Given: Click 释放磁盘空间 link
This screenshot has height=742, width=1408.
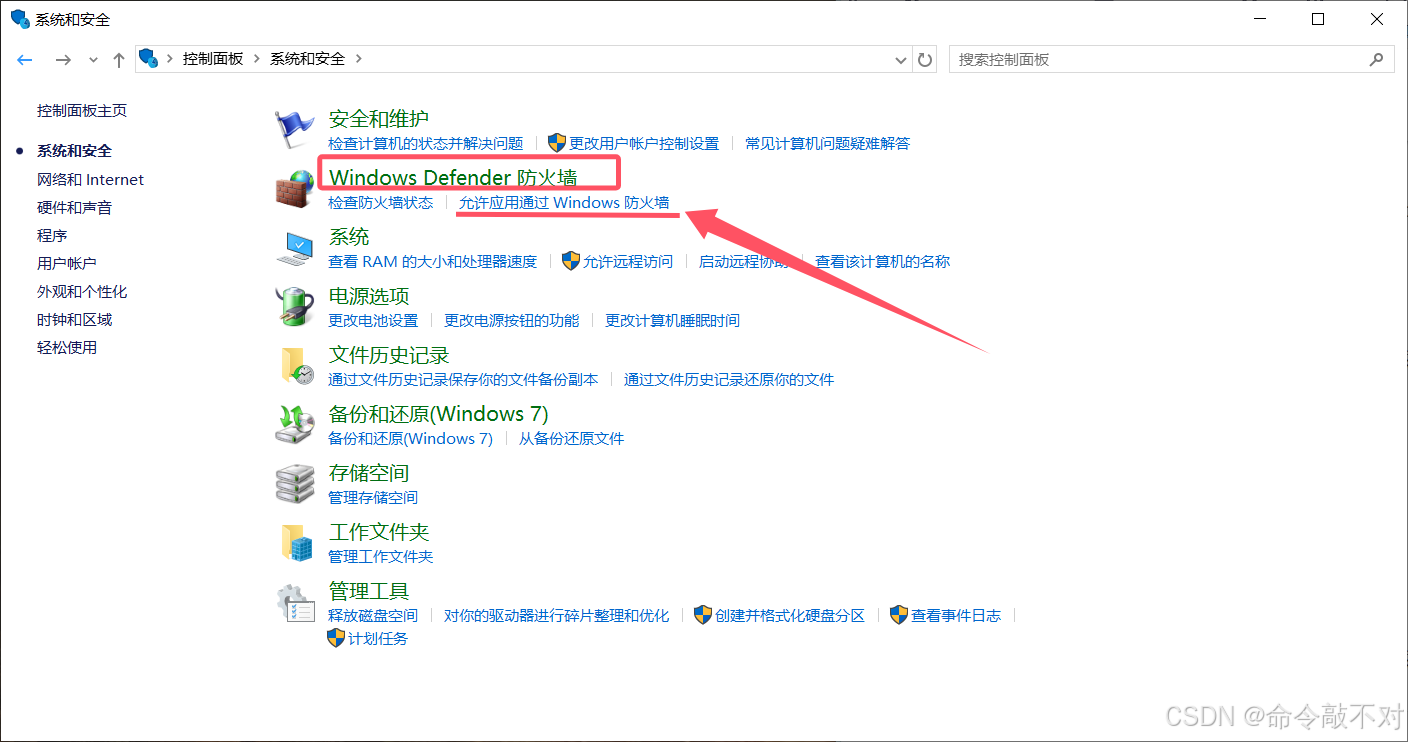Looking at the screenshot, I should [x=373, y=615].
